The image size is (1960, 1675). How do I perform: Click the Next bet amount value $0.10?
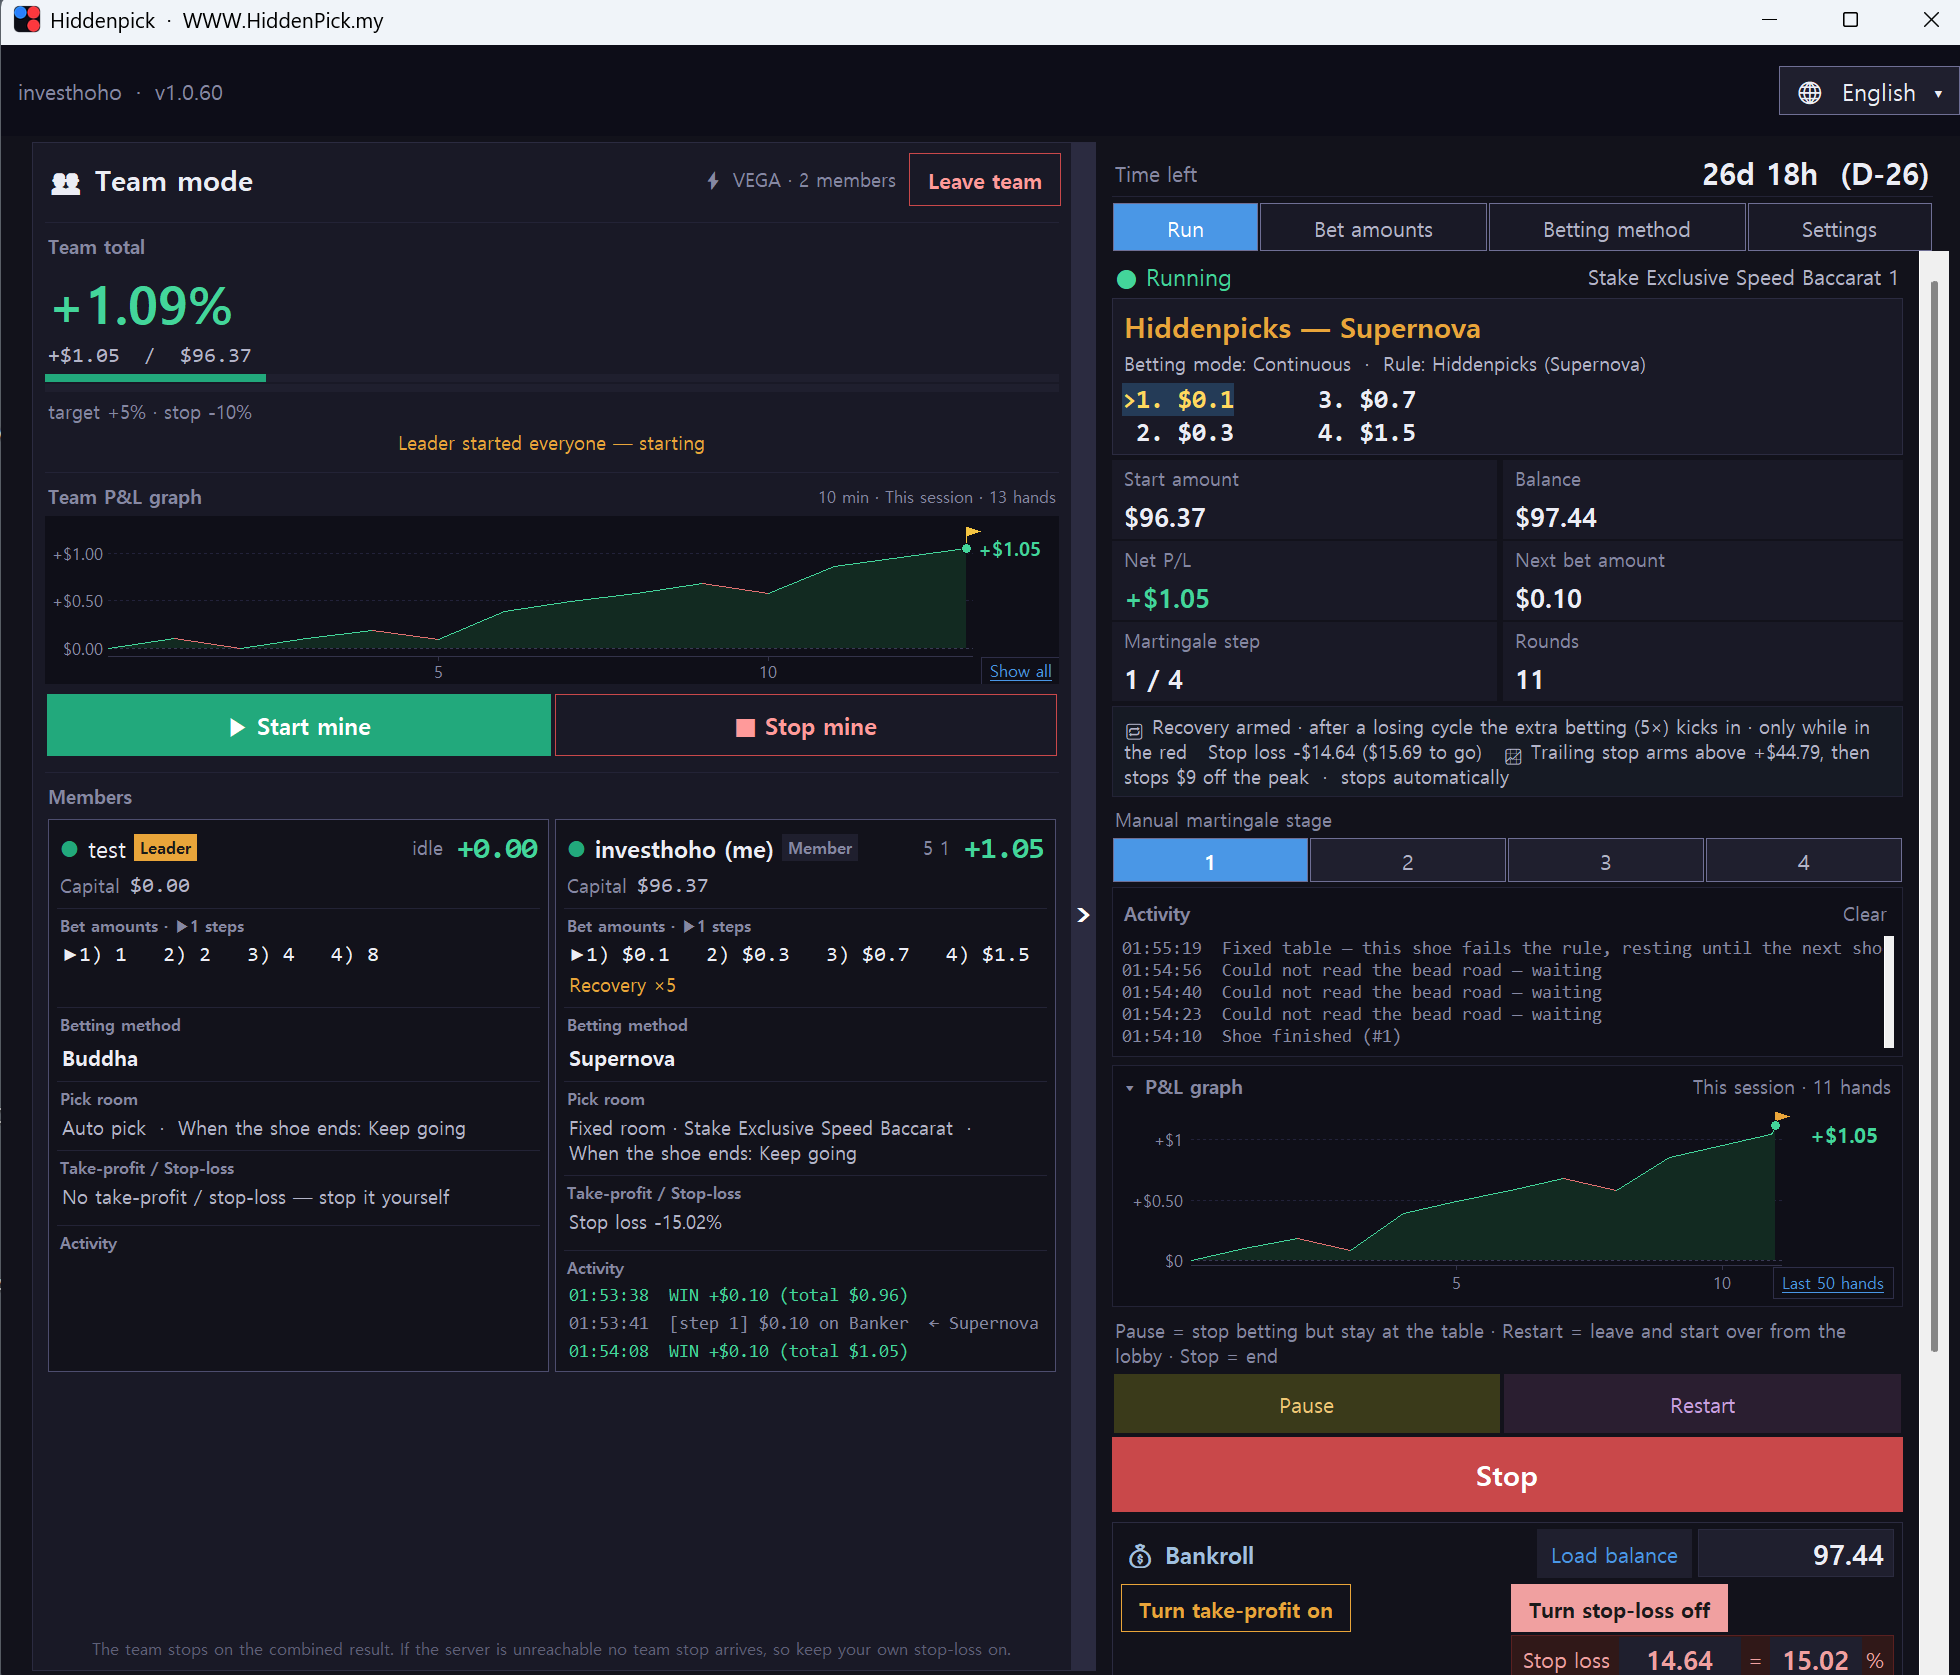[1549, 598]
